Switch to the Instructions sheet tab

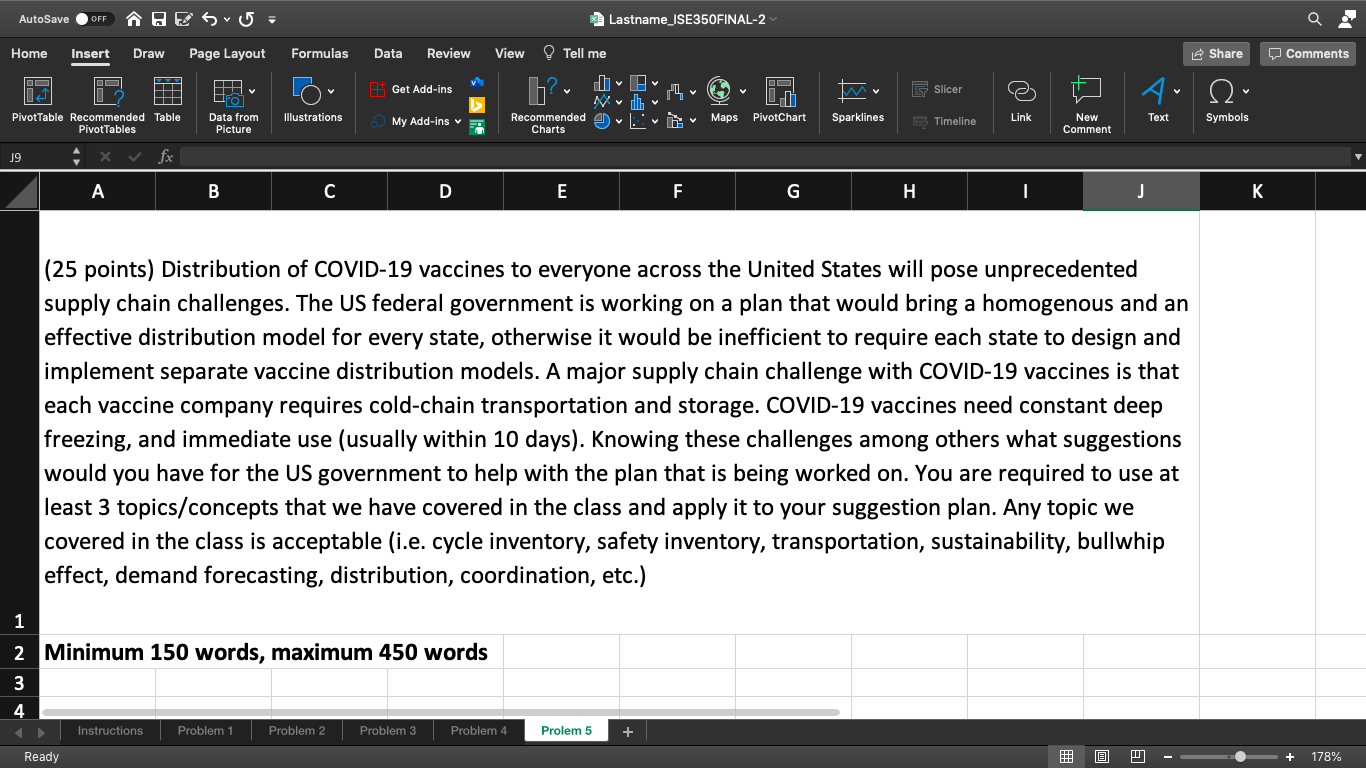pyautogui.click(x=110, y=731)
